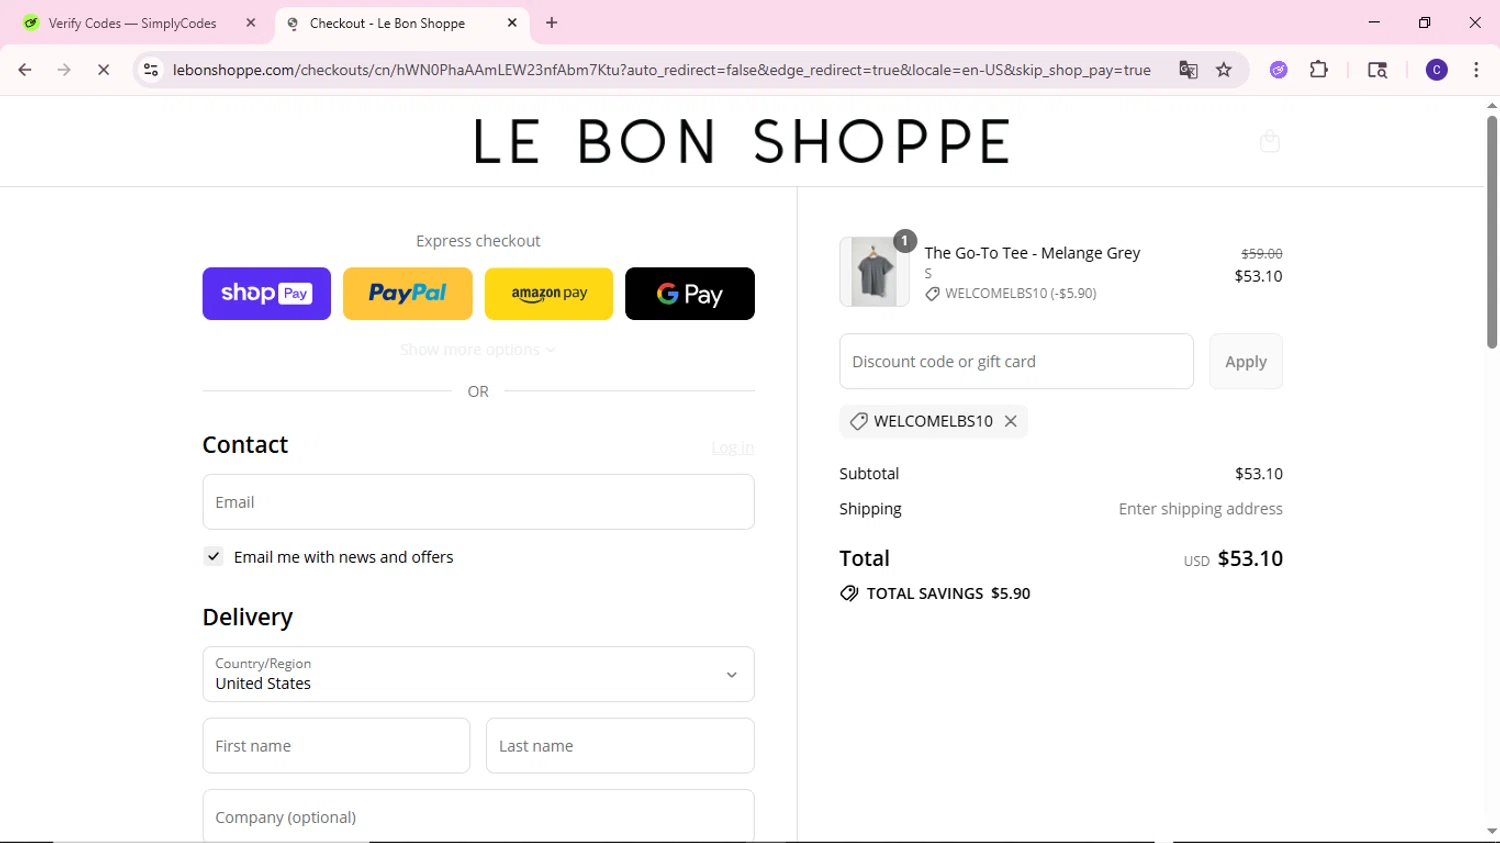
Task: Click the browser forward arrow
Action: coord(64,70)
